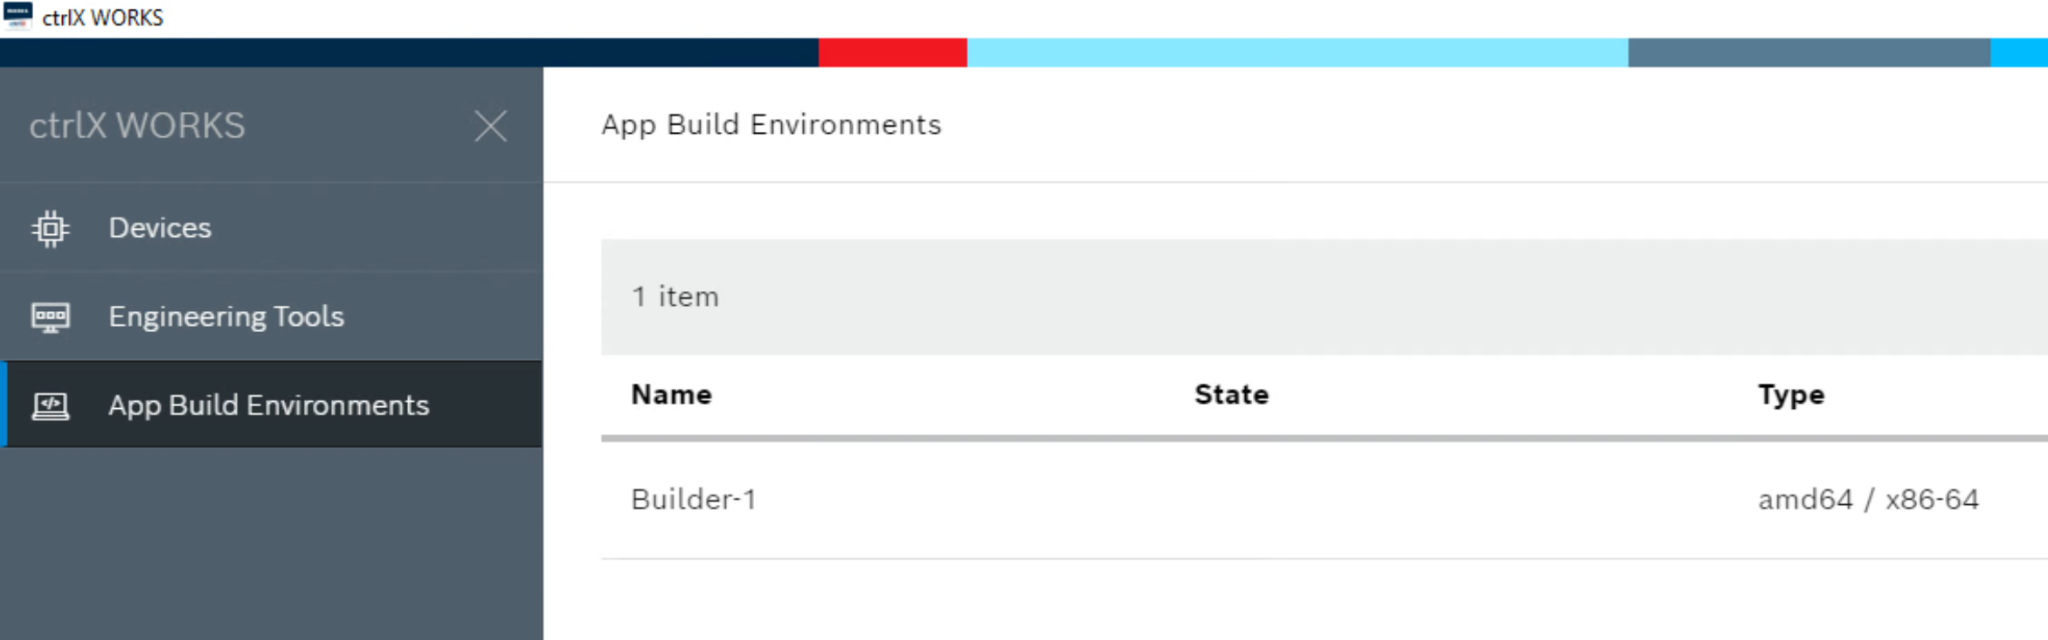Sort the table by State column header
The width and height of the screenshot is (2048, 640).
[1231, 395]
